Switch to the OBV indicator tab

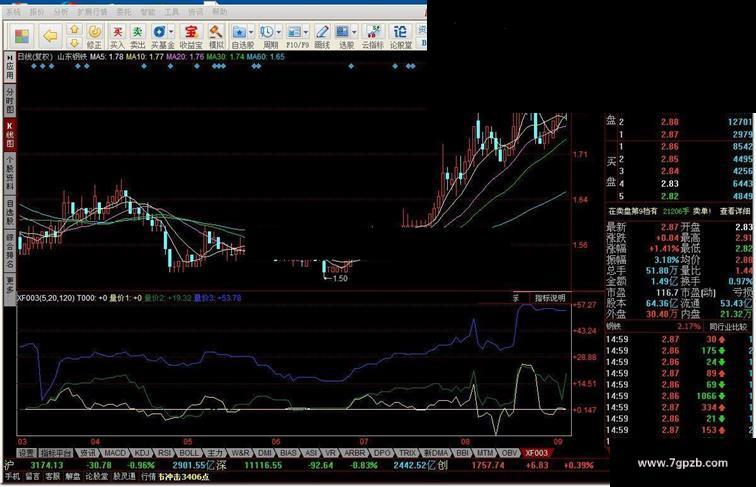508,453
